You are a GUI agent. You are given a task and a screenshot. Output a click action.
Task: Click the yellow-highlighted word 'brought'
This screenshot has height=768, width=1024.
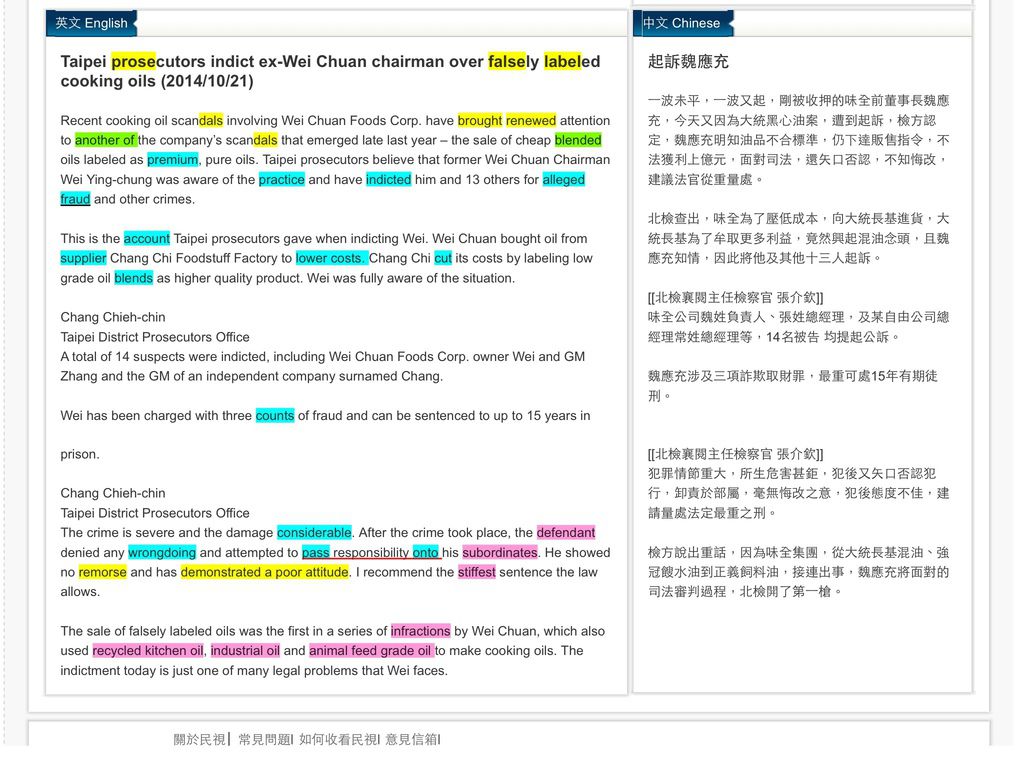480,121
